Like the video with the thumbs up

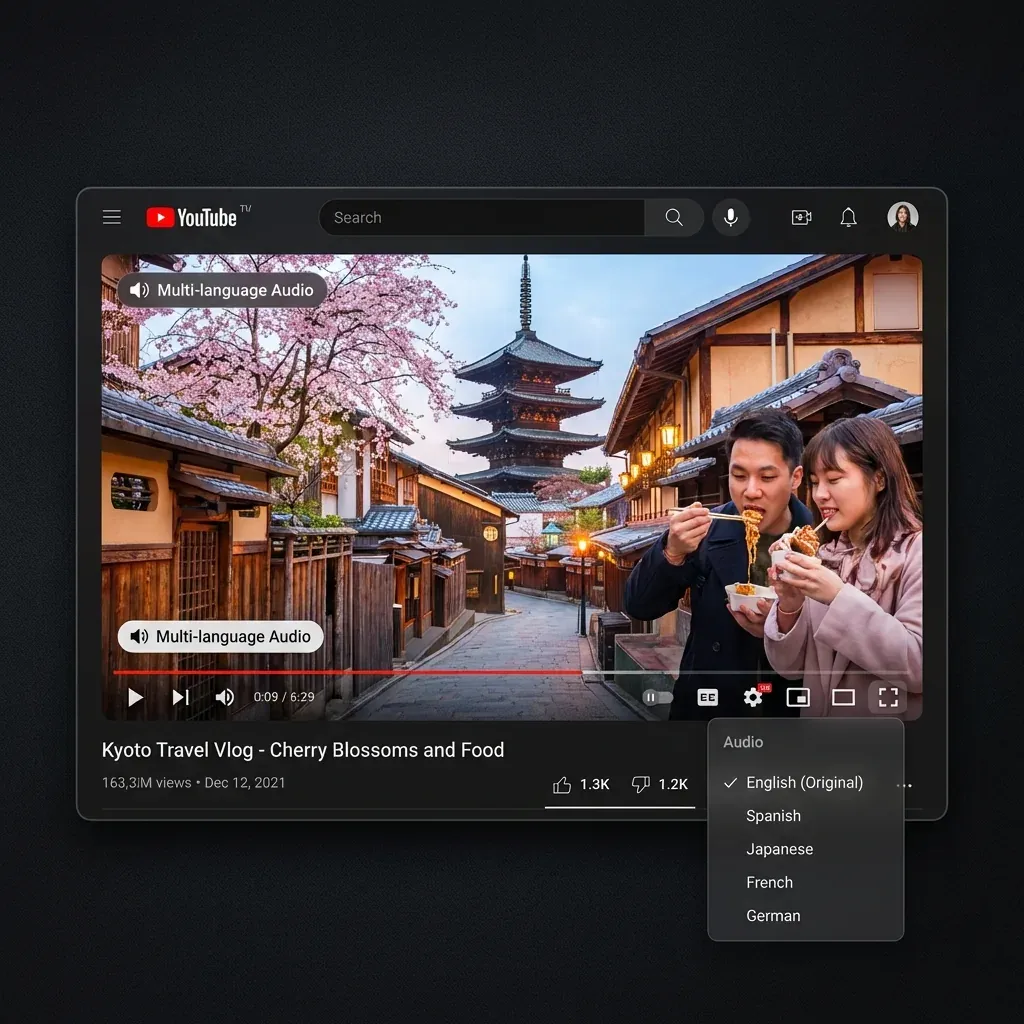pos(562,784)
